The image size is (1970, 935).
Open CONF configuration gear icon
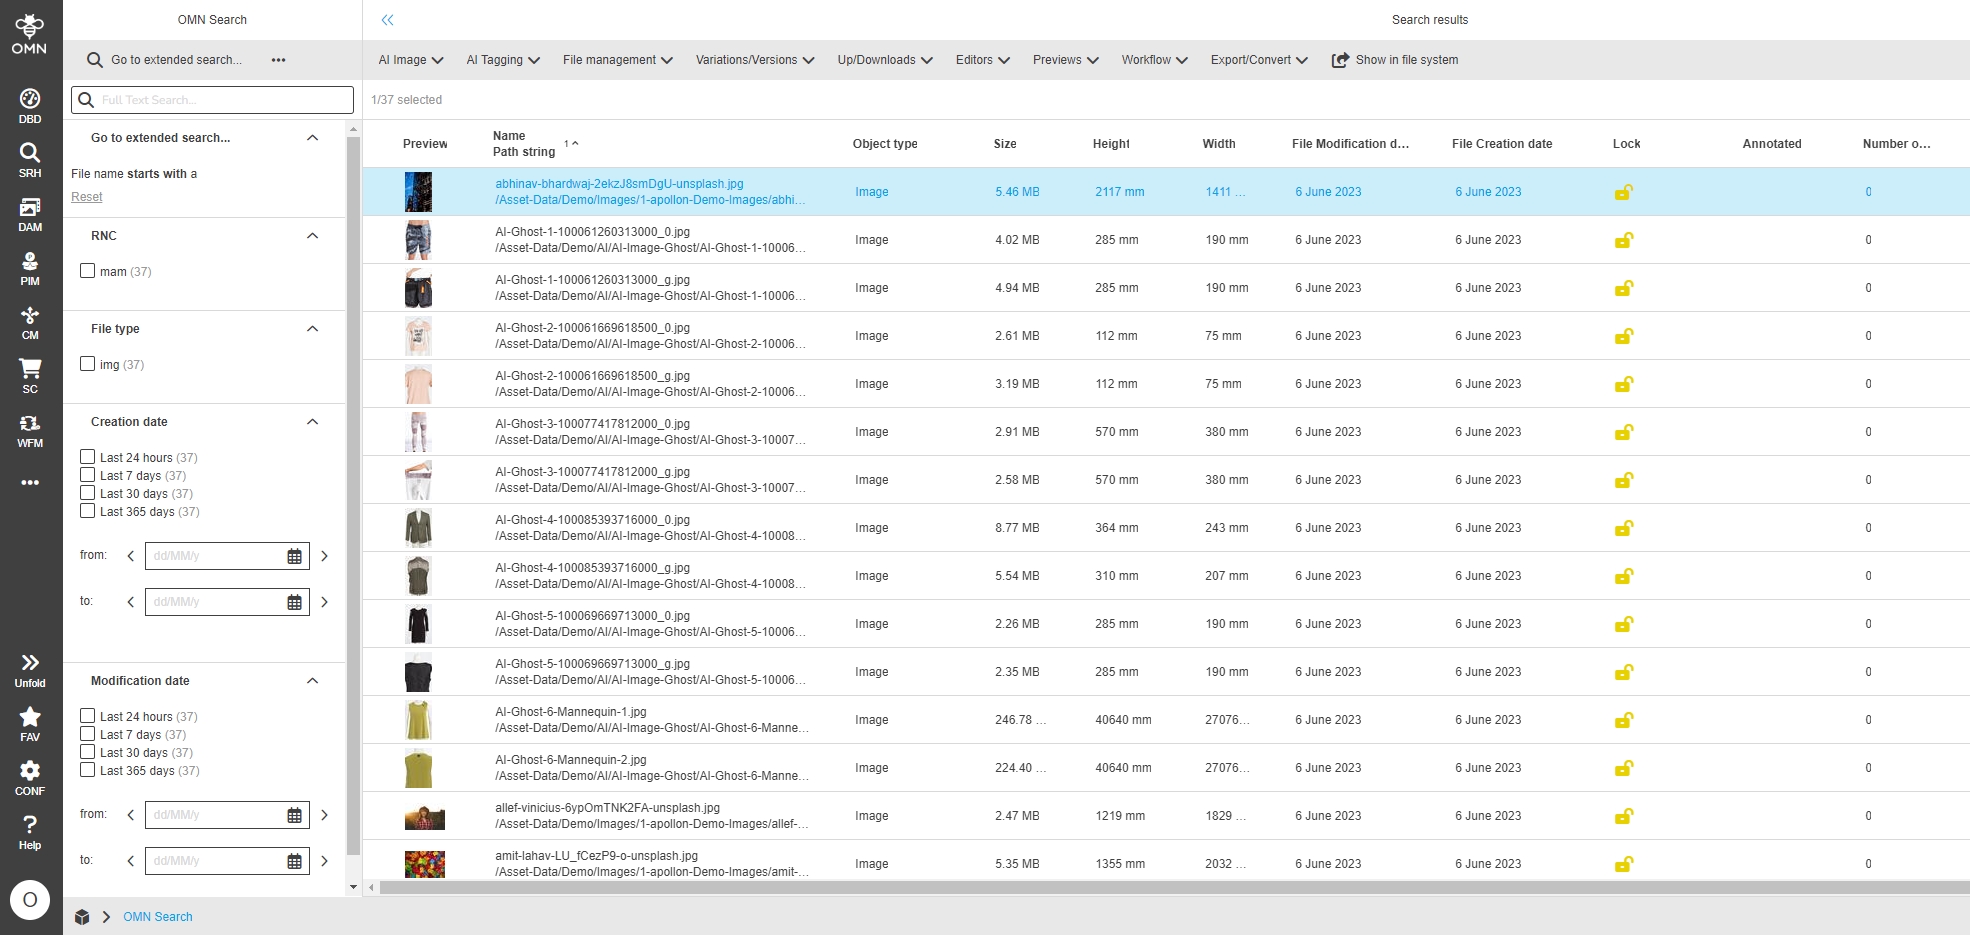click(x=30, y=777)
